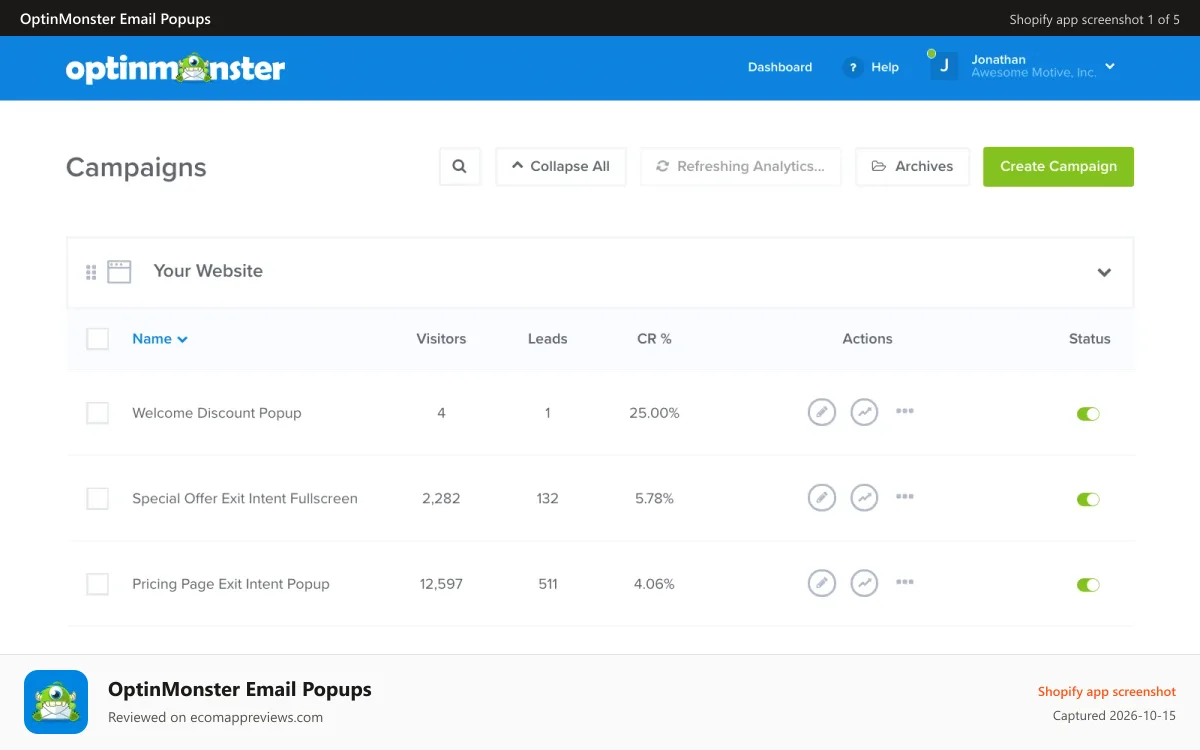The image size is (1200, 750).
Task: Click the 25.00% conversion rate value
Action: (654, 413)
